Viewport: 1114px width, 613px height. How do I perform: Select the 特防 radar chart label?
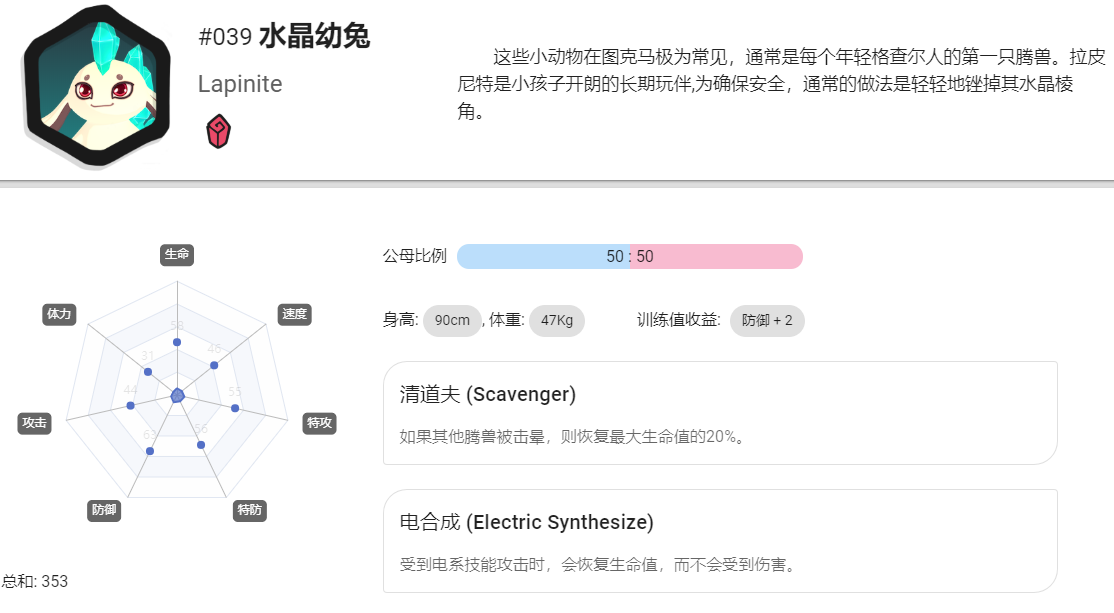click(249, 510)
